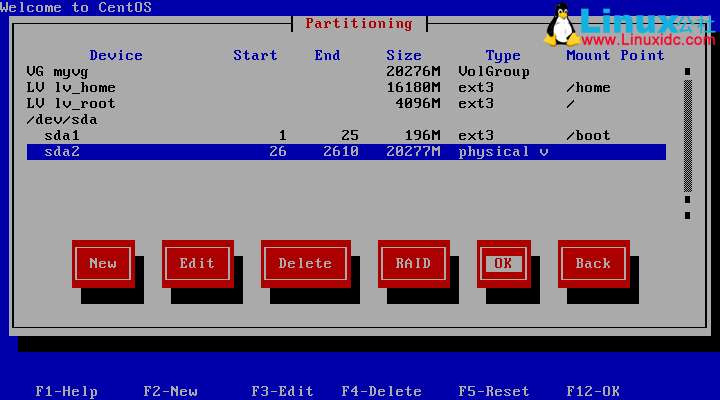
Task: Click the physical v type of sda2
Action: click(x=503, y=152)
